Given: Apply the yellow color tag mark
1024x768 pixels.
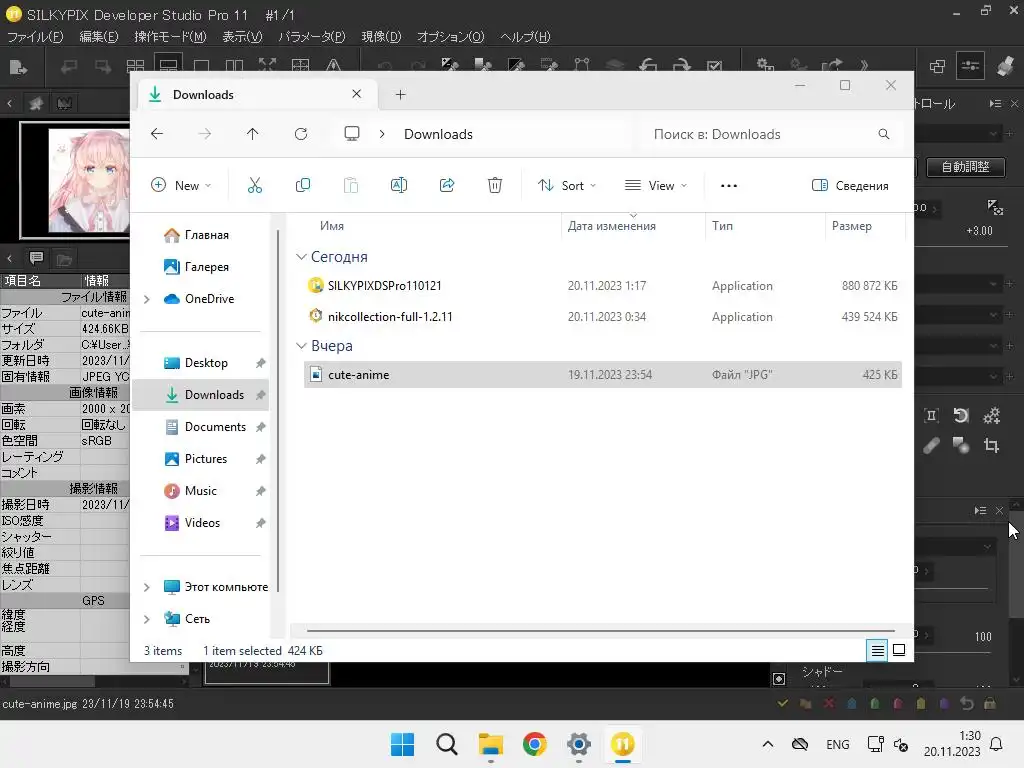Looking at the screenshot, I should click(921, 703).
